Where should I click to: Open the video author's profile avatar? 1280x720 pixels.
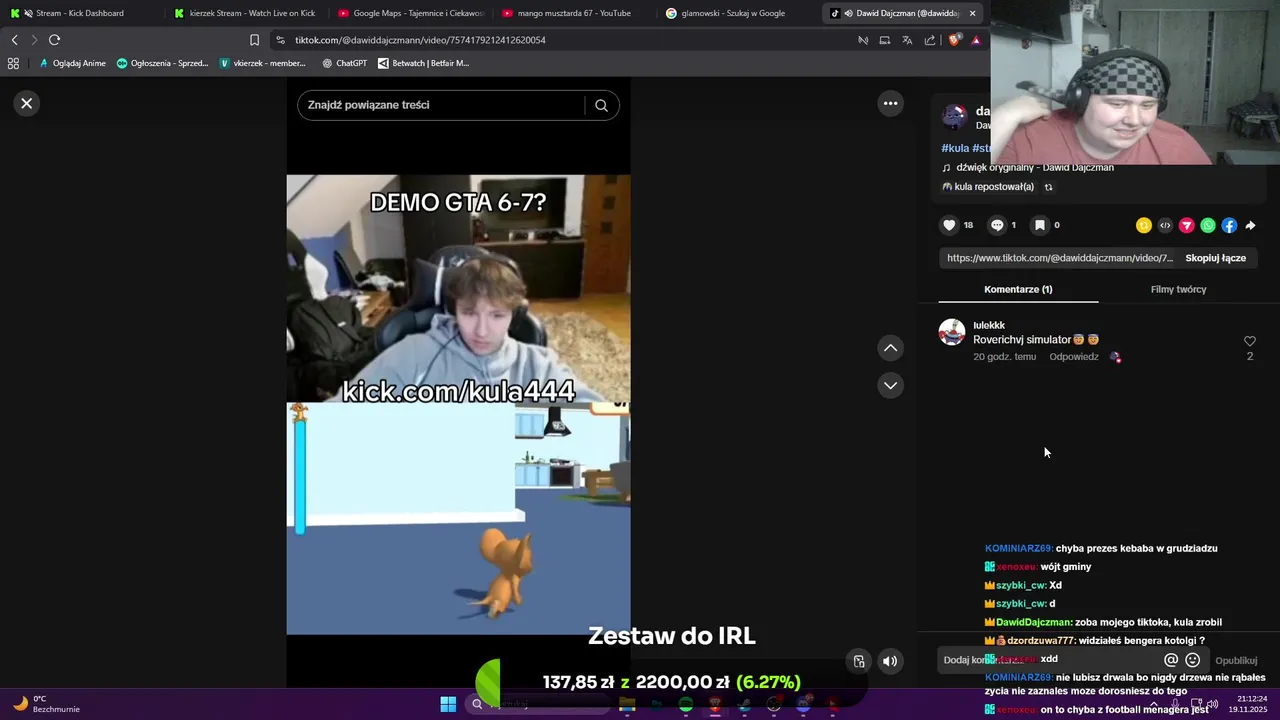click(954, 117)
